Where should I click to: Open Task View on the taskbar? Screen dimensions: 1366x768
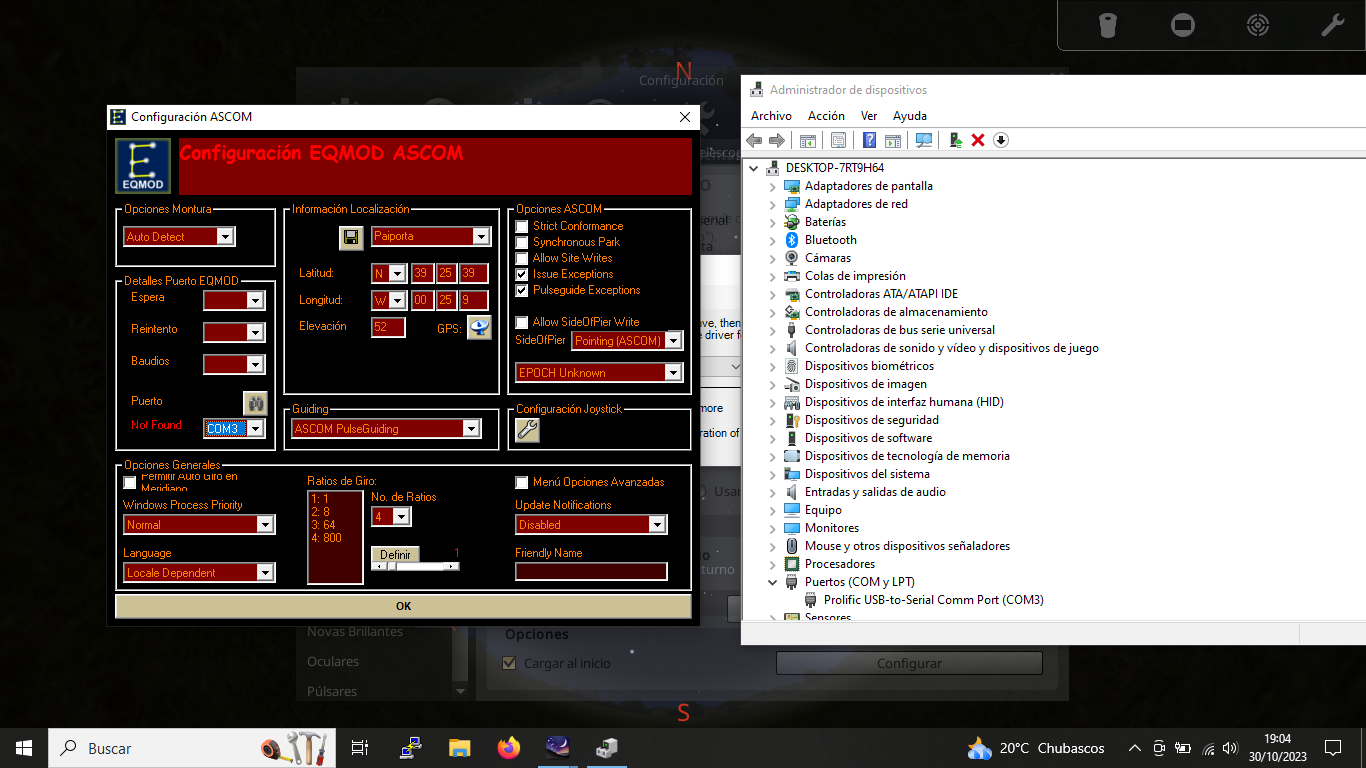[361, 748]
